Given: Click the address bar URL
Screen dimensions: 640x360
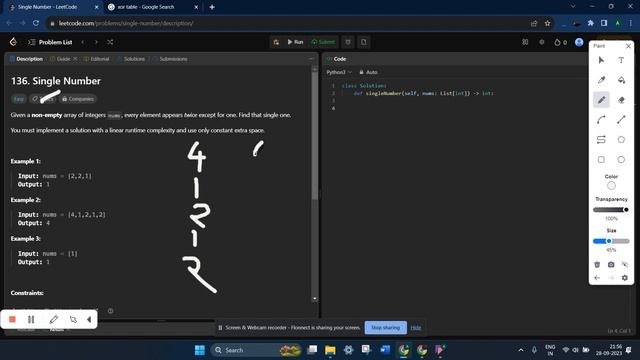Looking at the screenshot, I should 126,23.
